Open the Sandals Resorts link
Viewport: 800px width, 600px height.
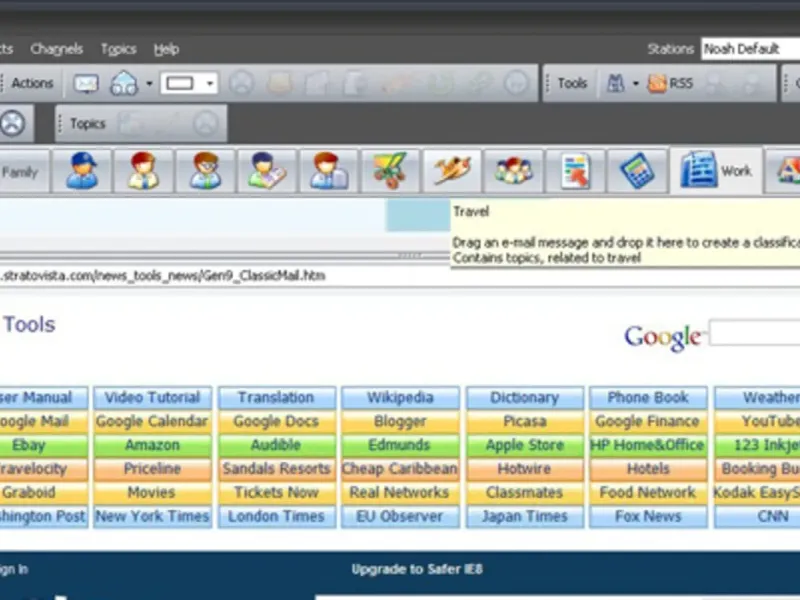[277, 469]
